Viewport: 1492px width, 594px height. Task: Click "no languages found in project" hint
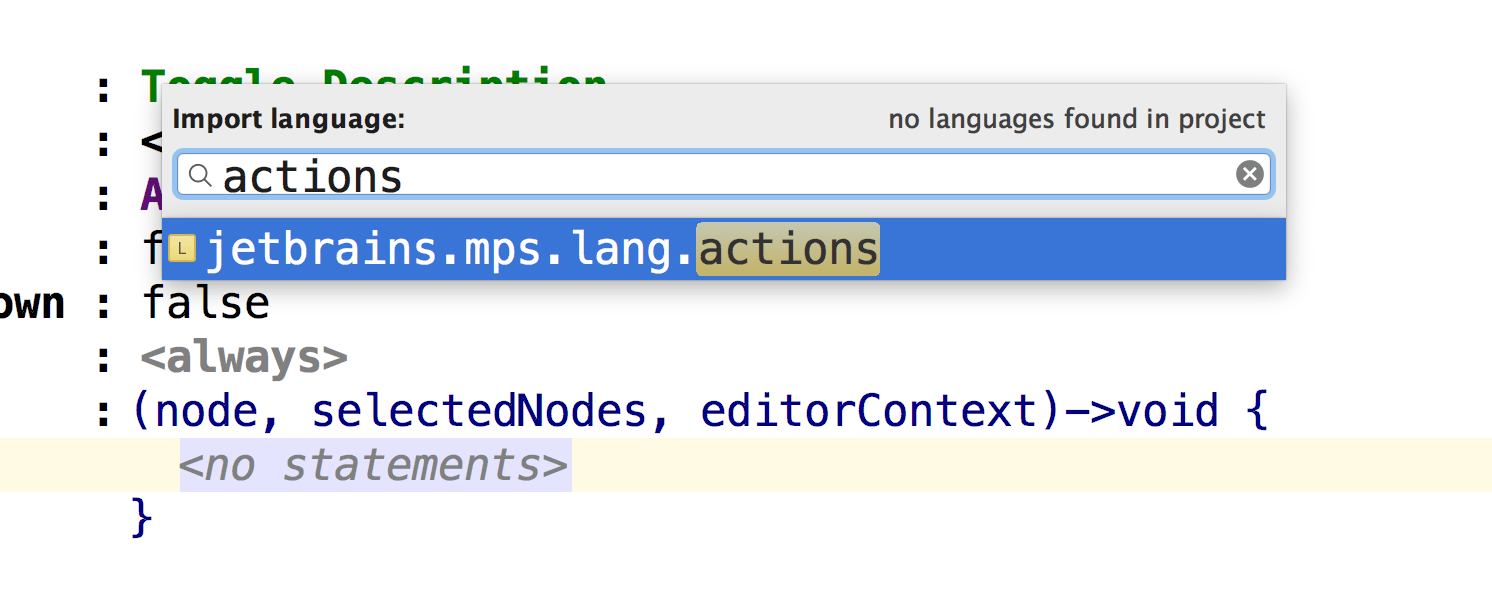tap(1076, 120)
